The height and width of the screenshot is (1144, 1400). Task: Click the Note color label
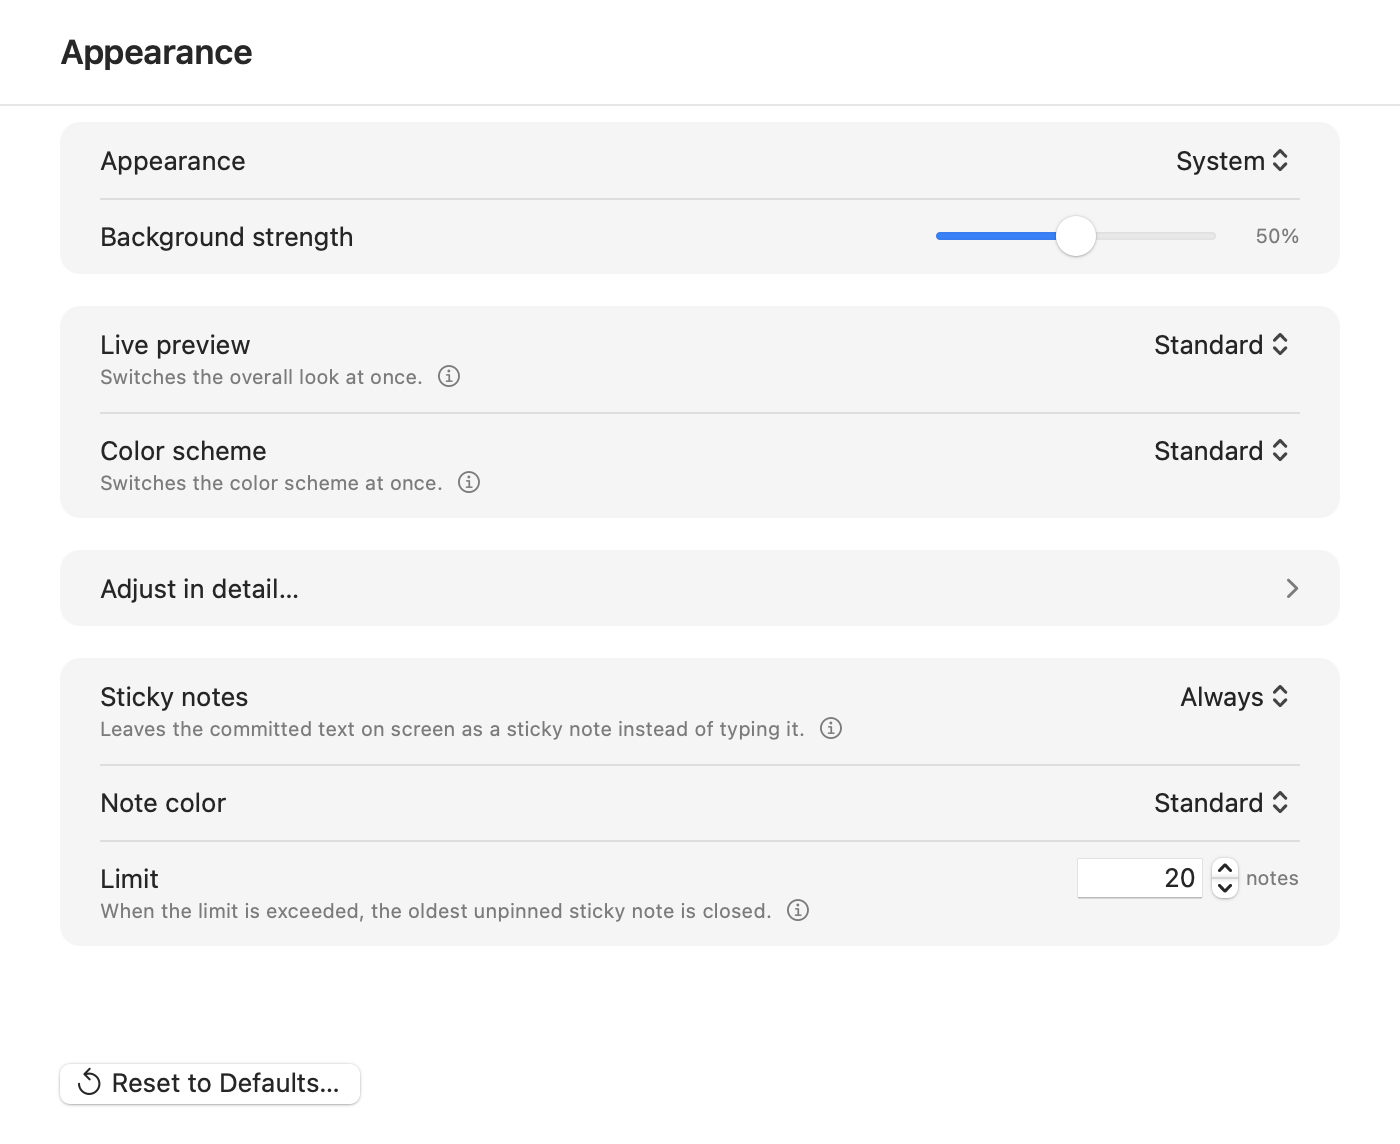click(x=163, y=803)
